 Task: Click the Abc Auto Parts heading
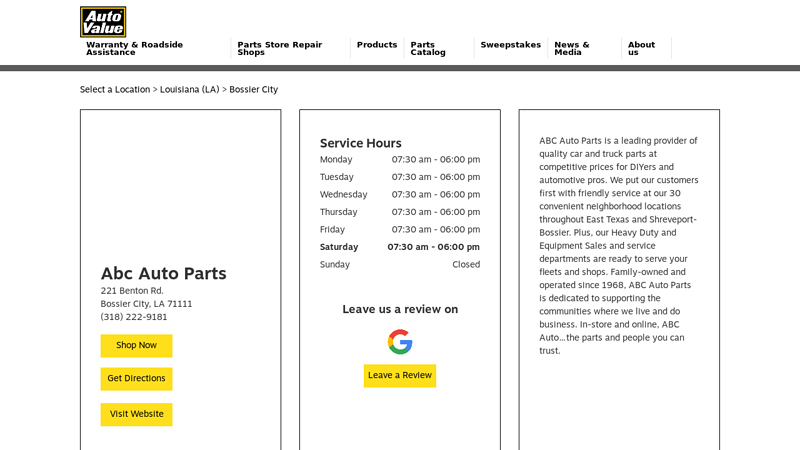163,273
